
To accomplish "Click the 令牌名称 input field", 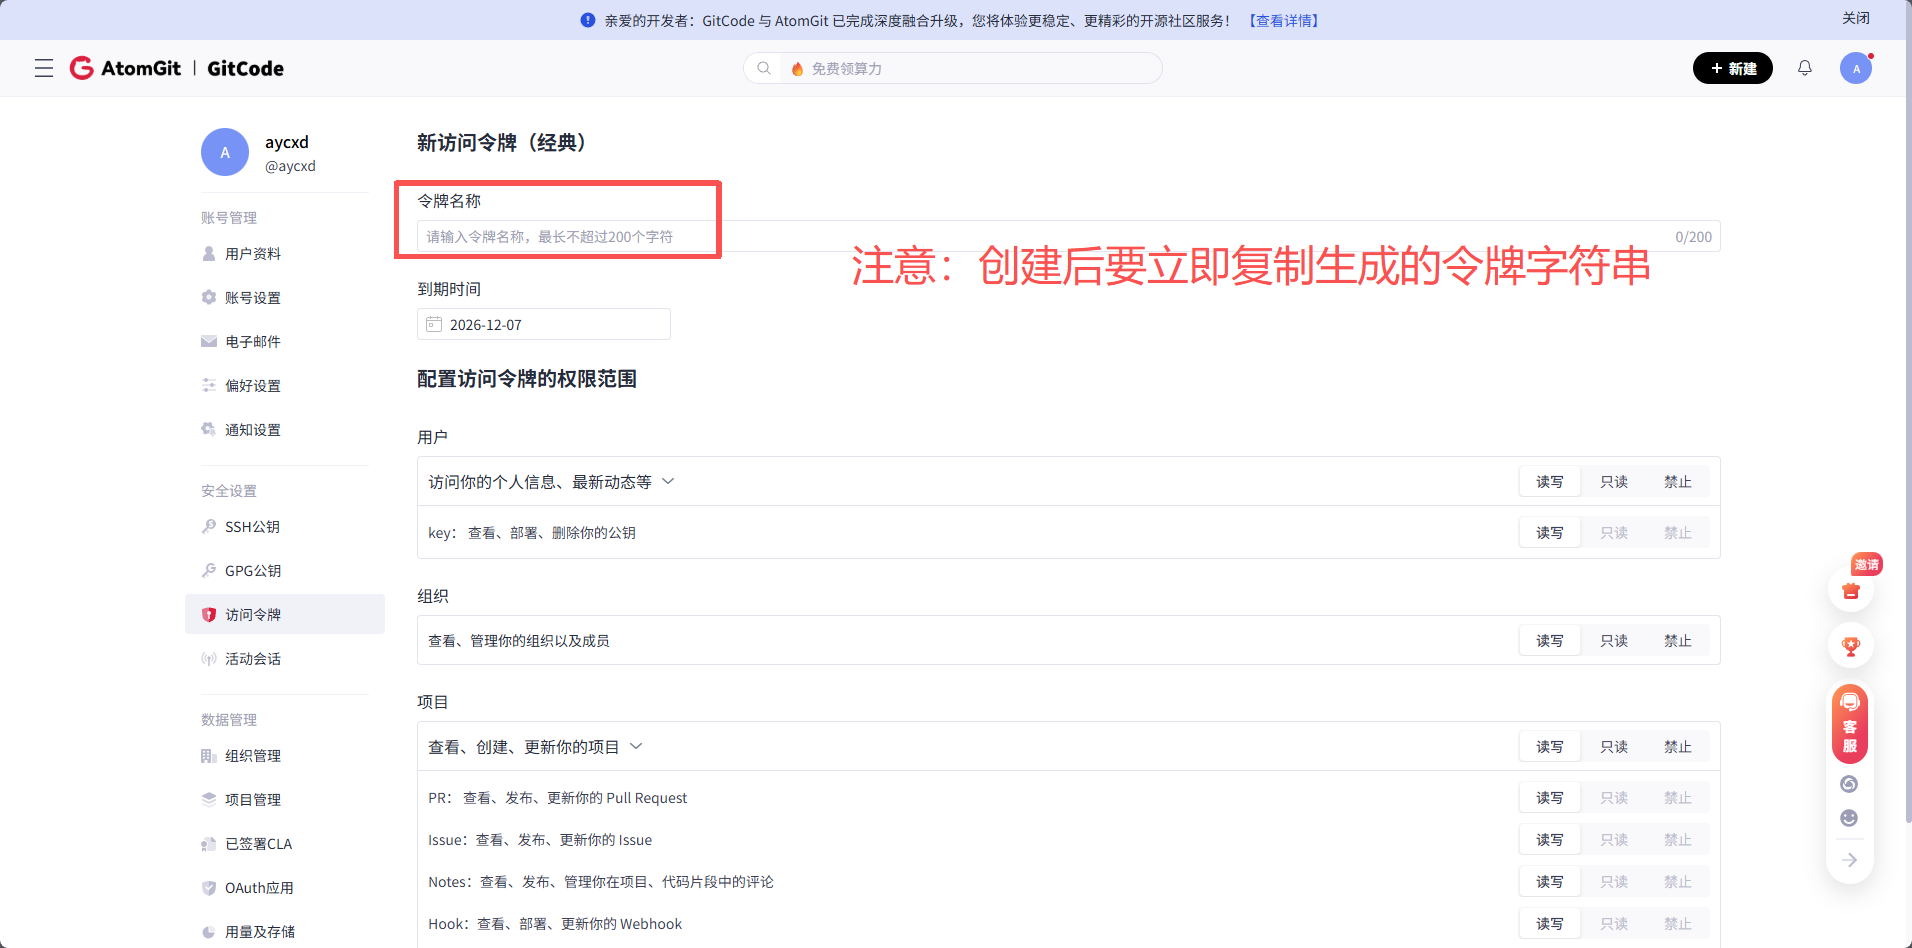I will tap(1068, 237).
